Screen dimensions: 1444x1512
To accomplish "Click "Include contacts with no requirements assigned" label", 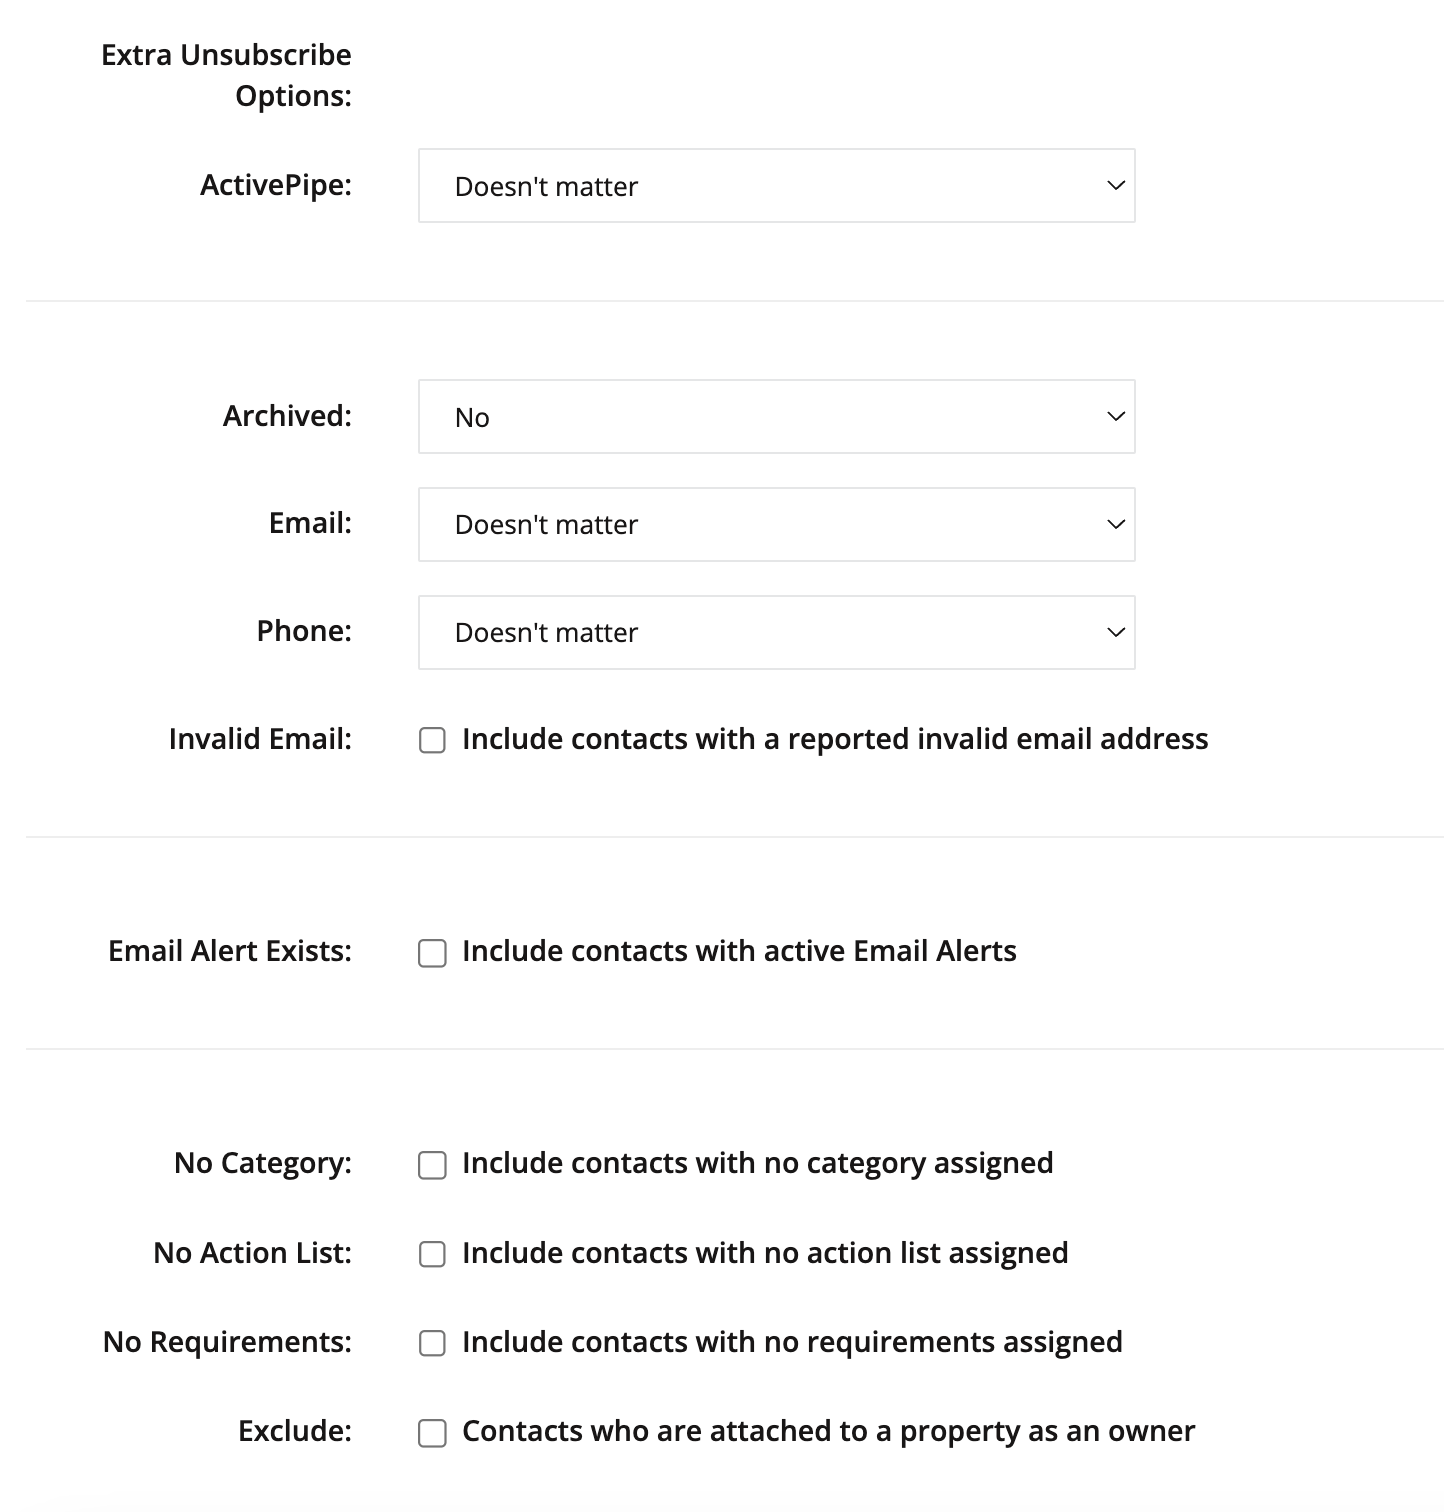I will click(792, 1342).
